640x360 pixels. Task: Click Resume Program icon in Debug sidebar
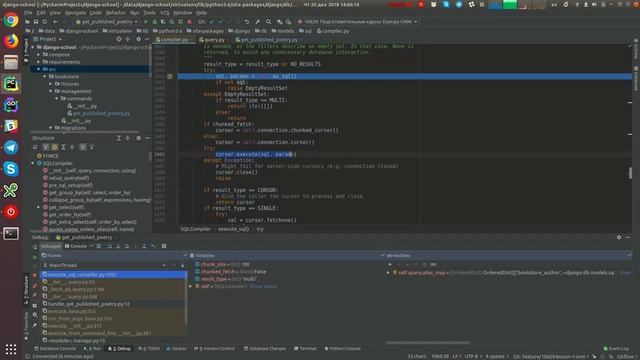tap(35, 258)
